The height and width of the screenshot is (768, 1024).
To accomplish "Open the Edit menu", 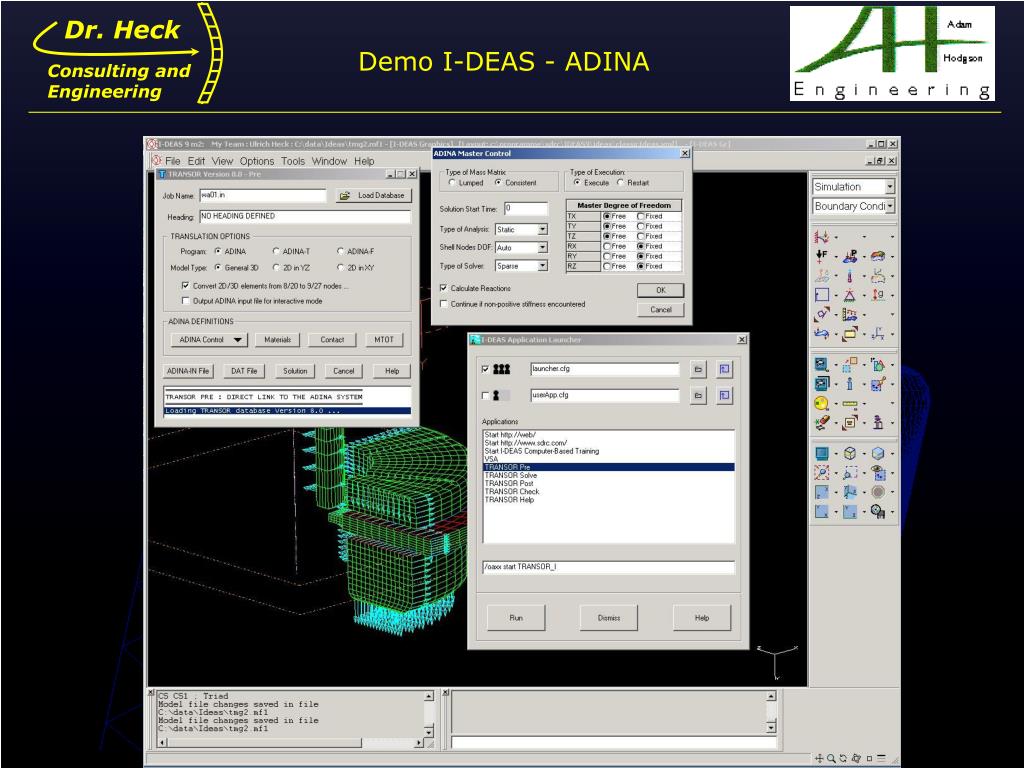I will (197, 161).
